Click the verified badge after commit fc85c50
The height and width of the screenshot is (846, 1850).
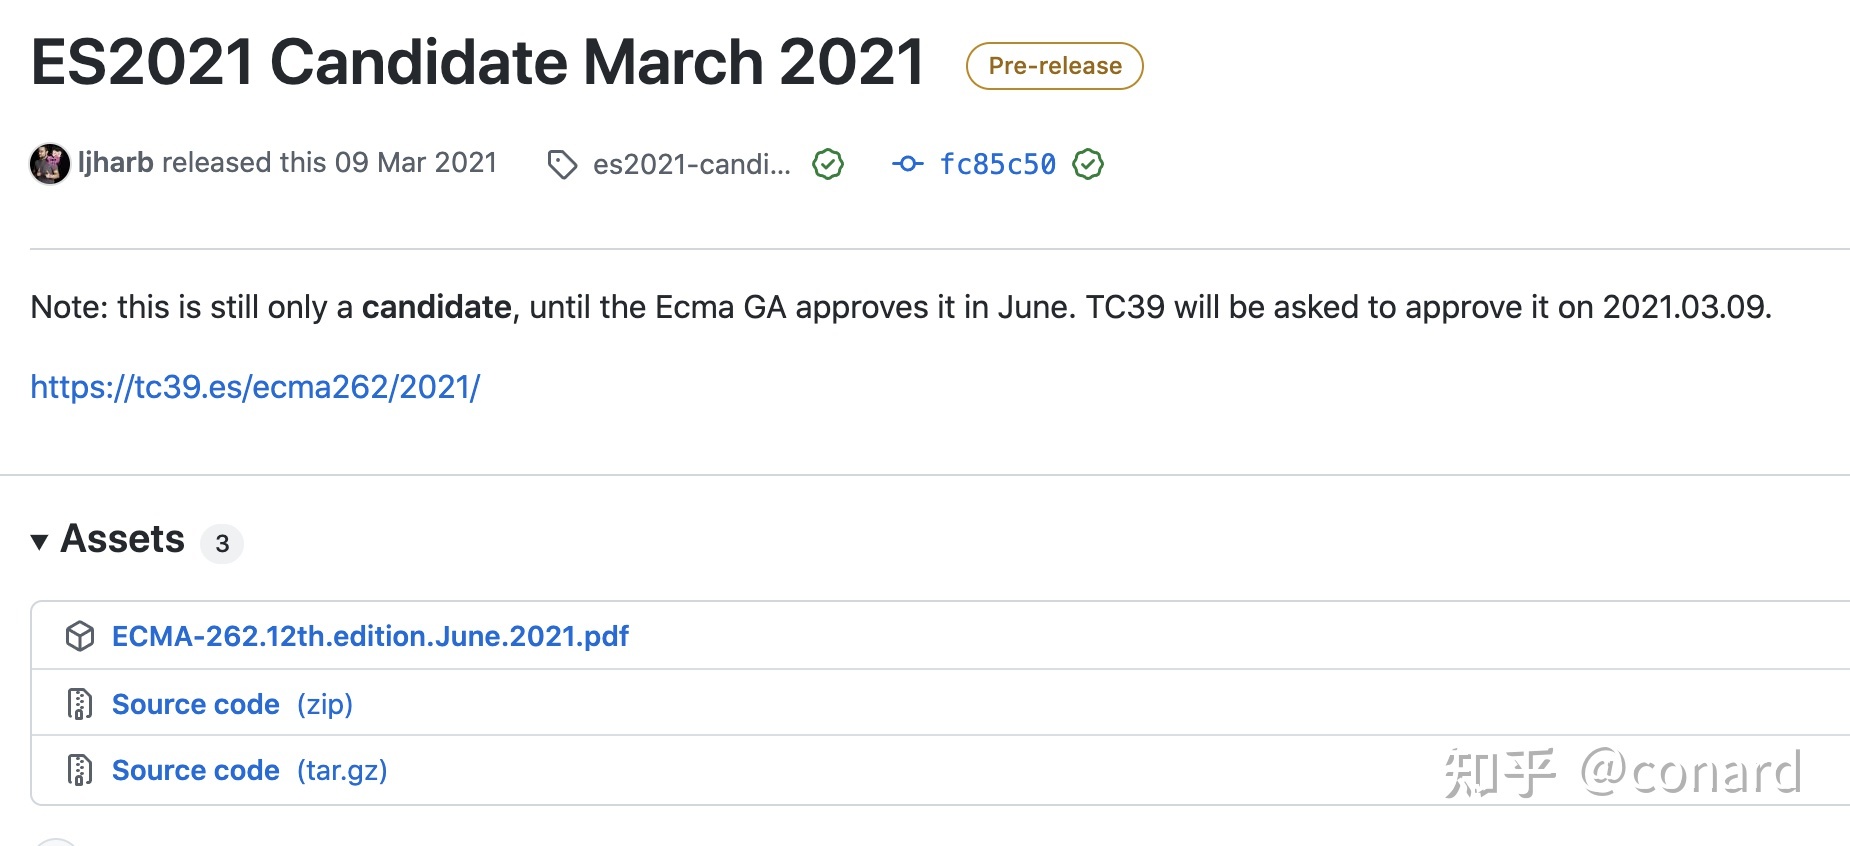[x=1088, y=164]
